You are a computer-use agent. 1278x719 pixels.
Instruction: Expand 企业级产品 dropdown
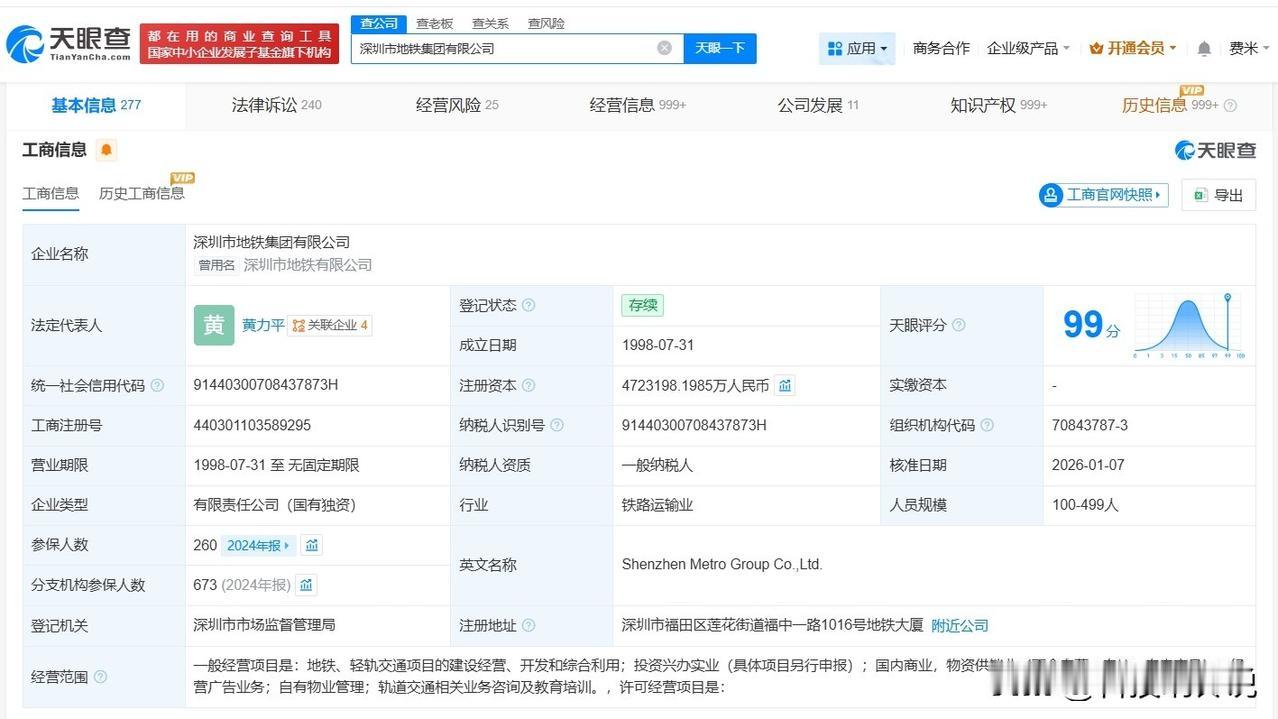click(x=1028, y=48)
